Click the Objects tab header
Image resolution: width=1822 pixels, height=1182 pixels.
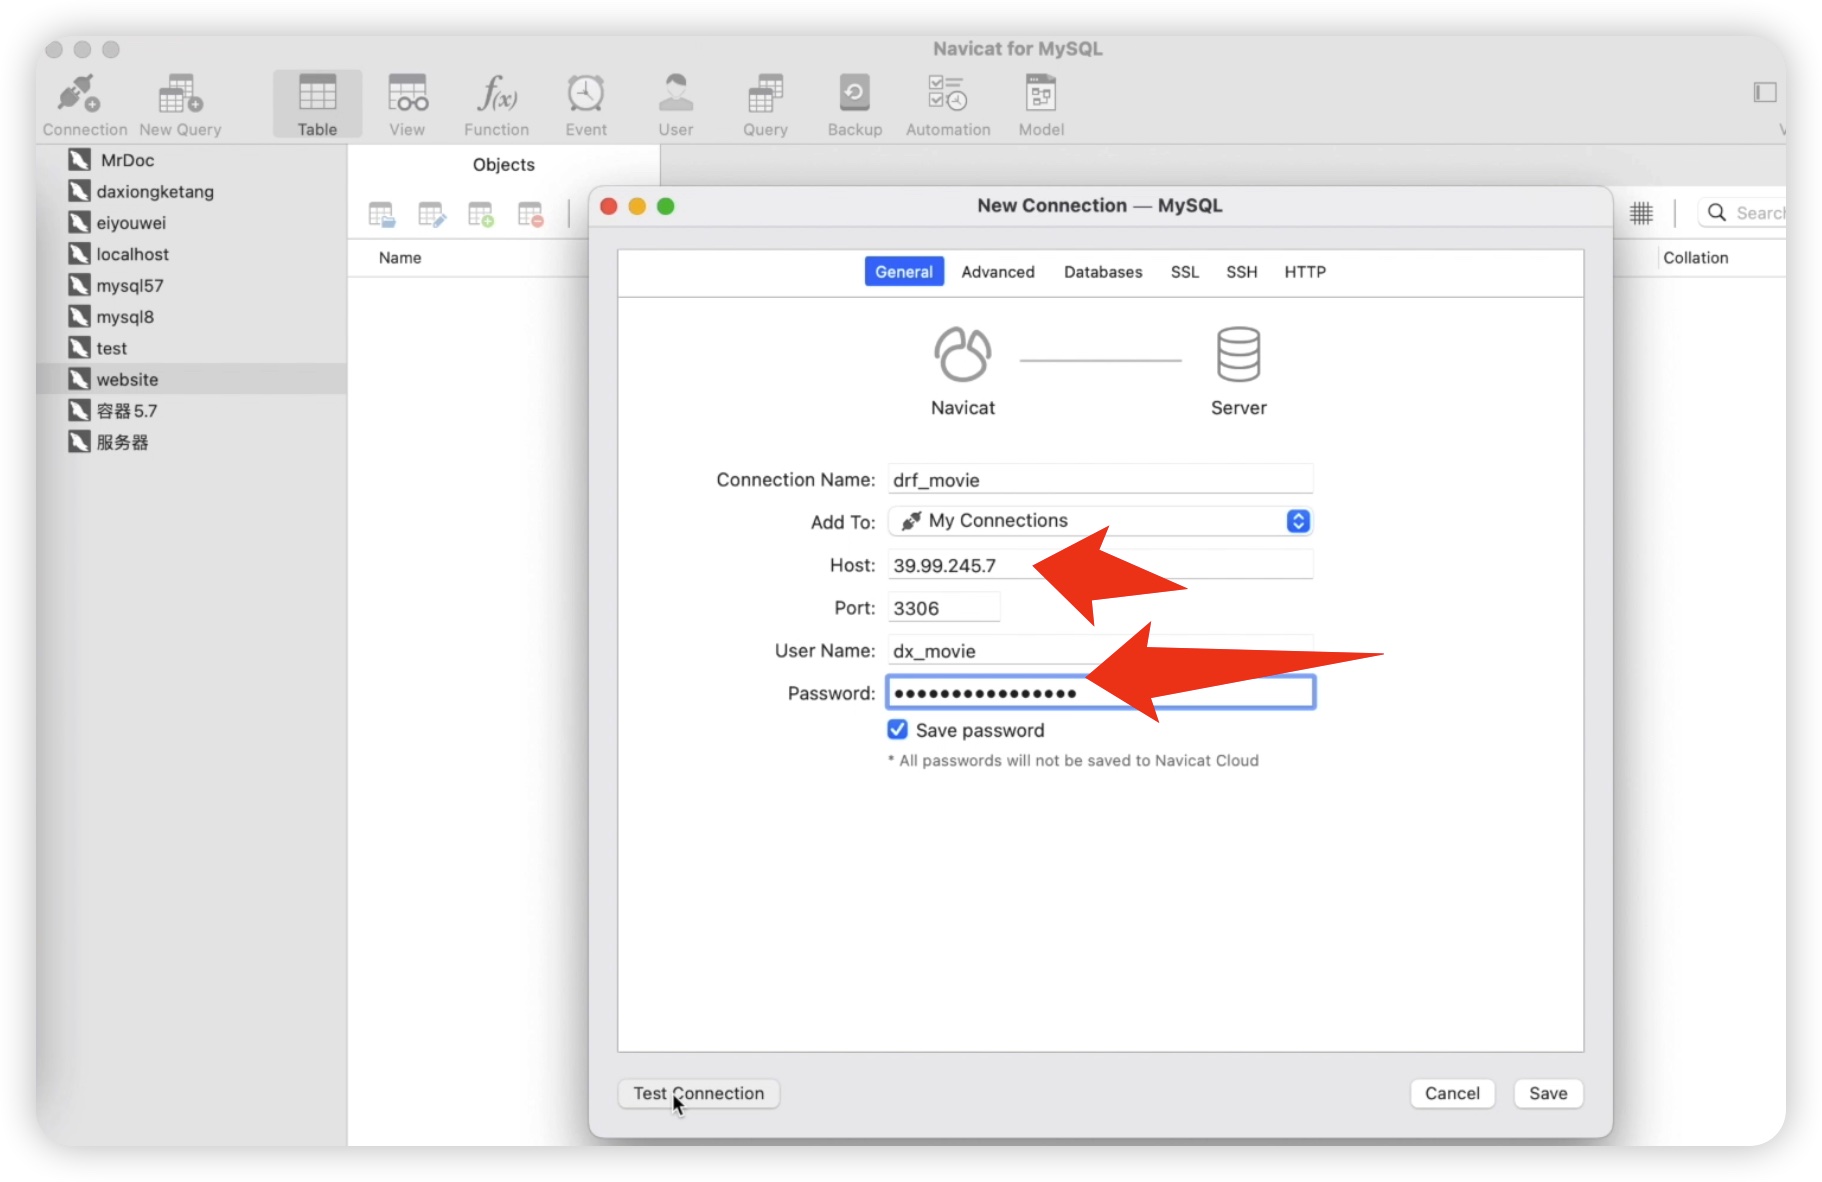click(x=503, y=165)
